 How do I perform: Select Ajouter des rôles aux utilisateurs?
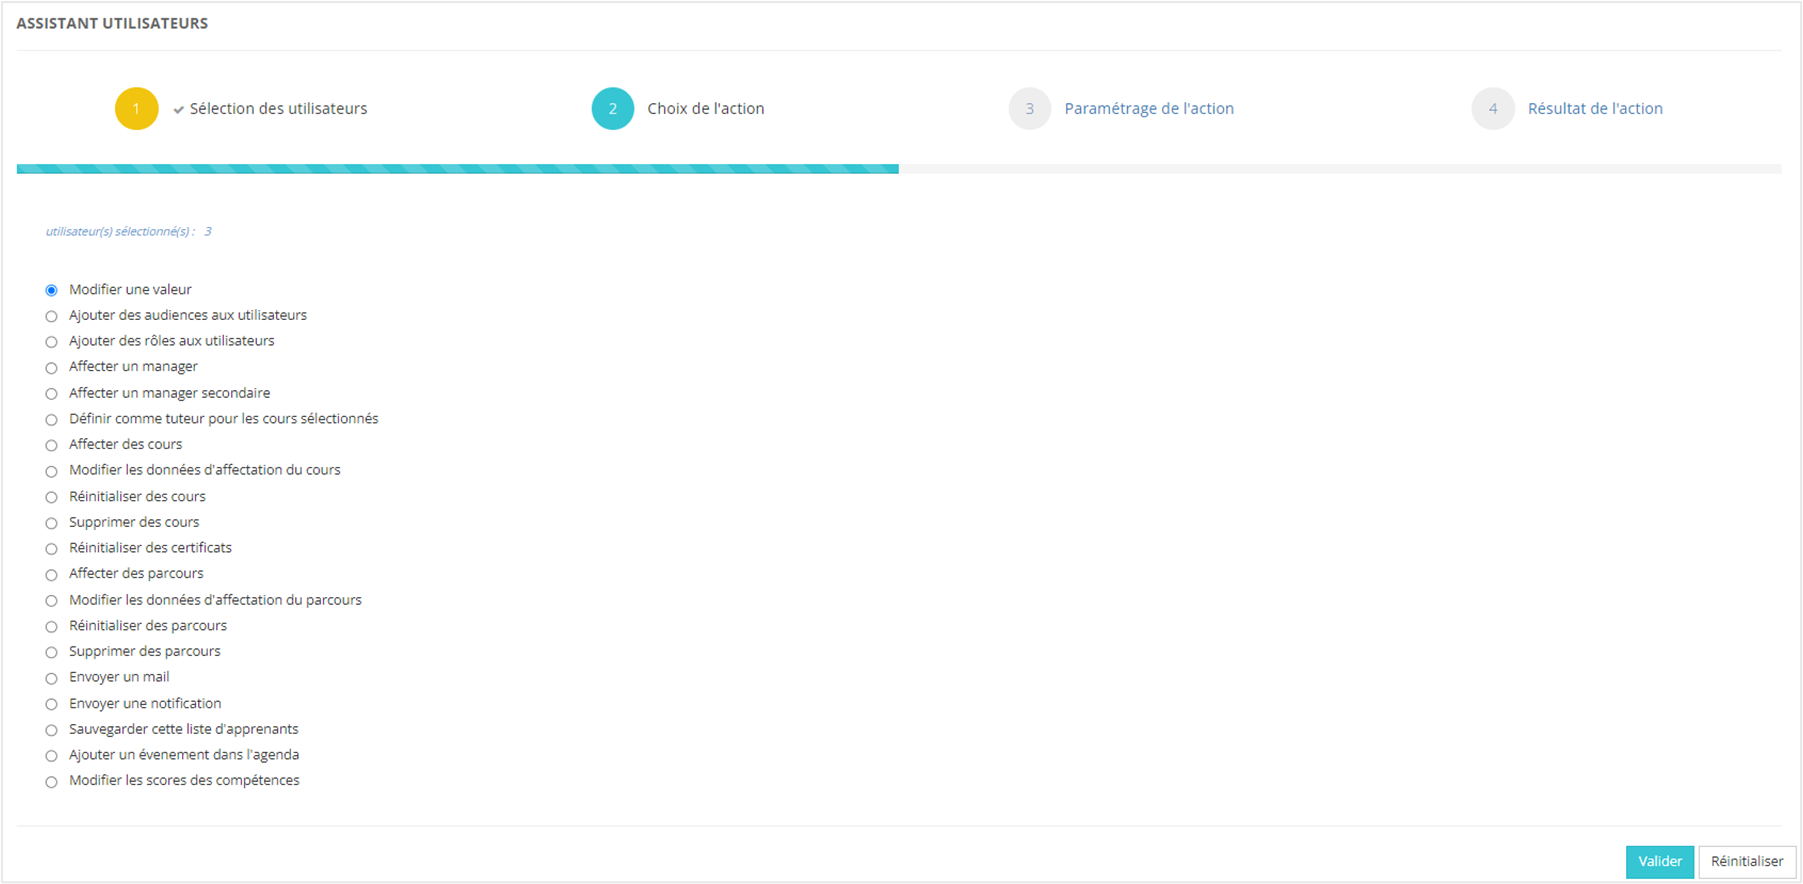click(x=52, y=342)
